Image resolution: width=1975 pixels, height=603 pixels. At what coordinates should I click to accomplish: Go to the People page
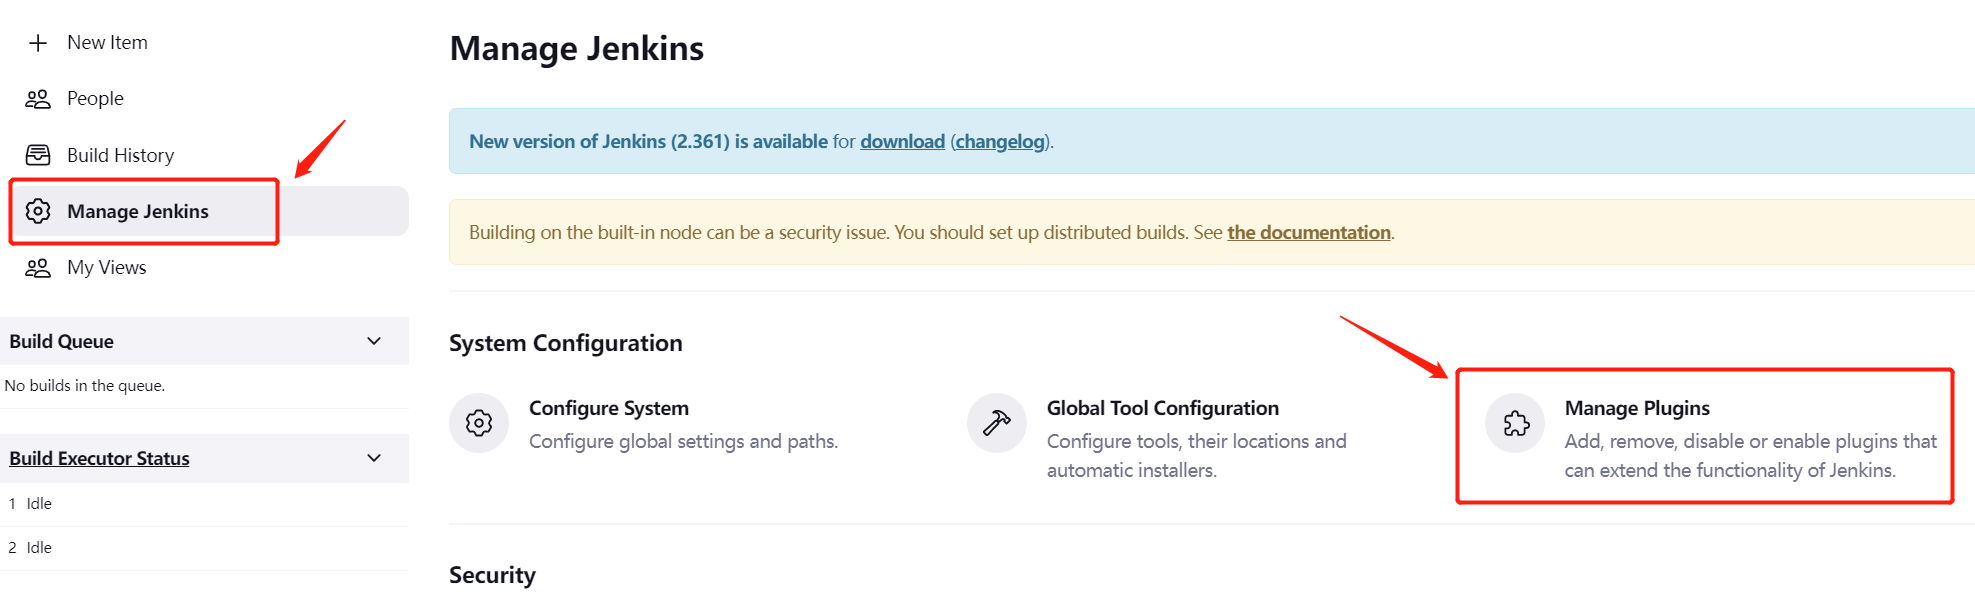(95, 99)
